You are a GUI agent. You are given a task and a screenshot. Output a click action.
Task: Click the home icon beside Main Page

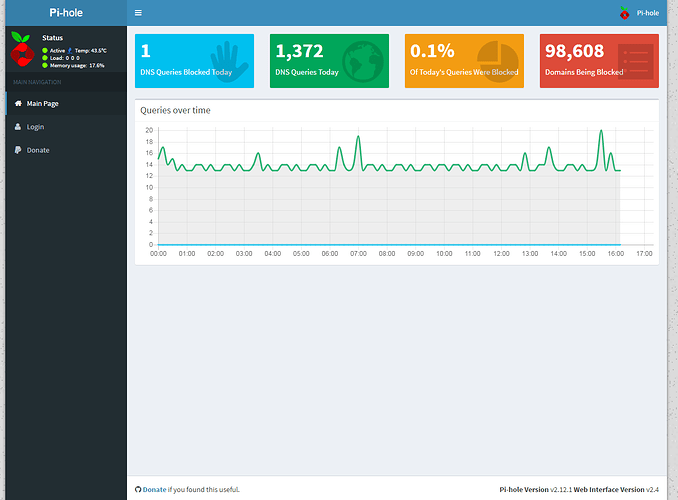click(x=18, y=103)
